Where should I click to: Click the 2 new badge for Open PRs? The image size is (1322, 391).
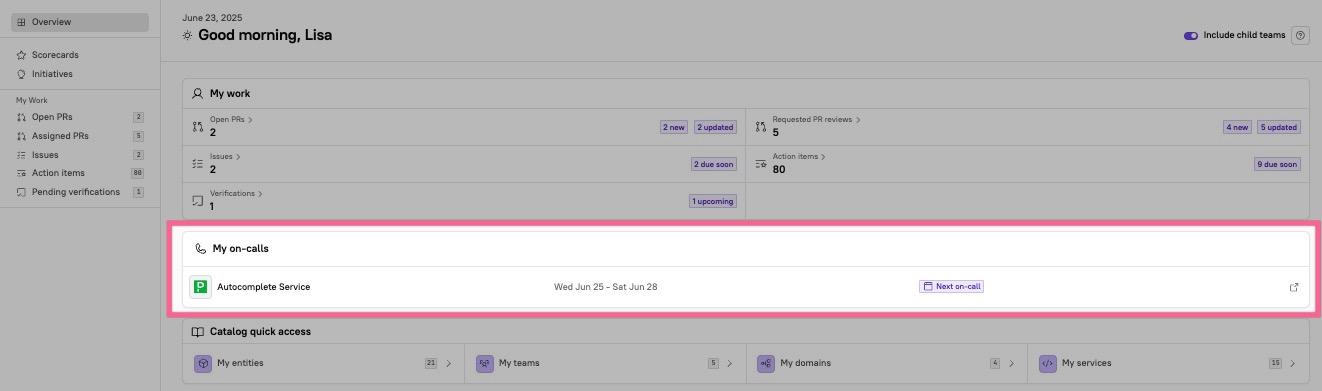click(674, 127)
